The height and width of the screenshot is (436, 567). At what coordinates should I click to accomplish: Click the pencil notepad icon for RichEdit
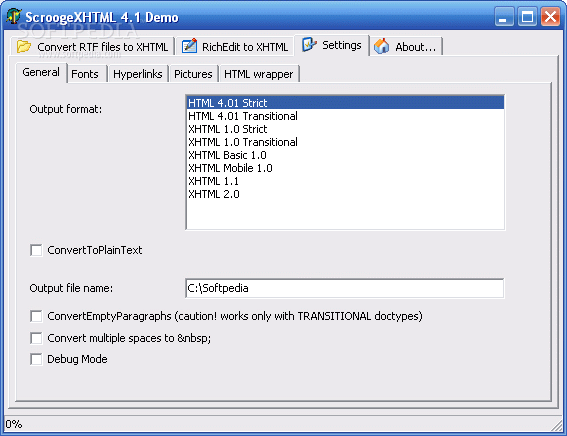(x=189, y=46)
